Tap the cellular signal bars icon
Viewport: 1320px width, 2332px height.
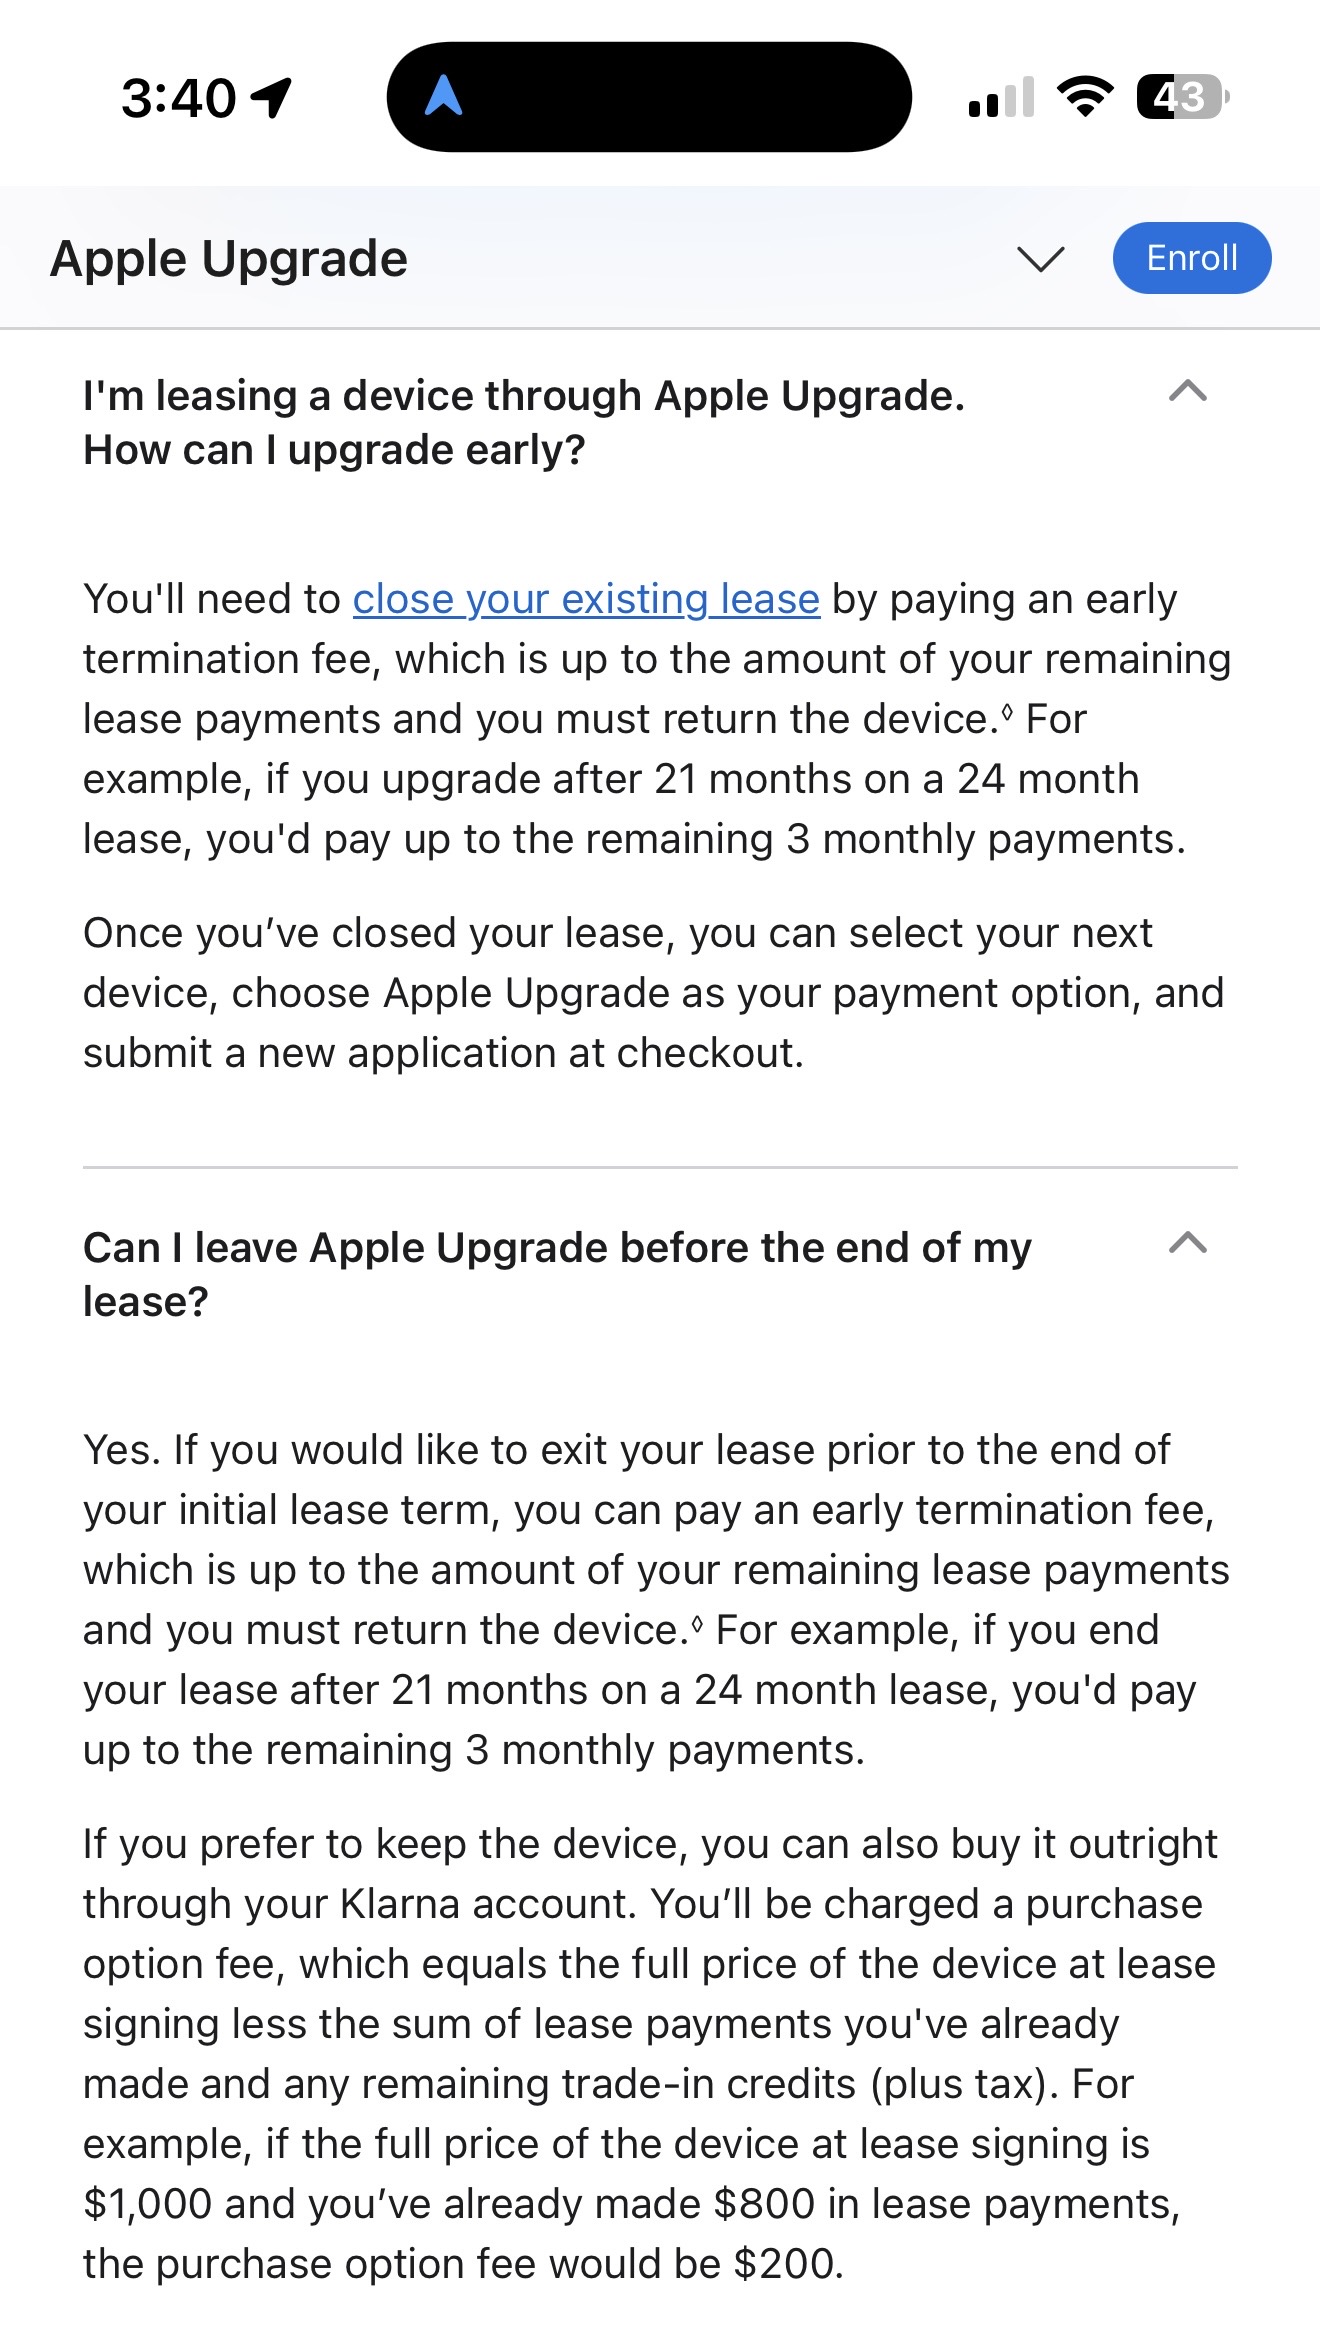pyautogui.click(x=1001, y=98)
